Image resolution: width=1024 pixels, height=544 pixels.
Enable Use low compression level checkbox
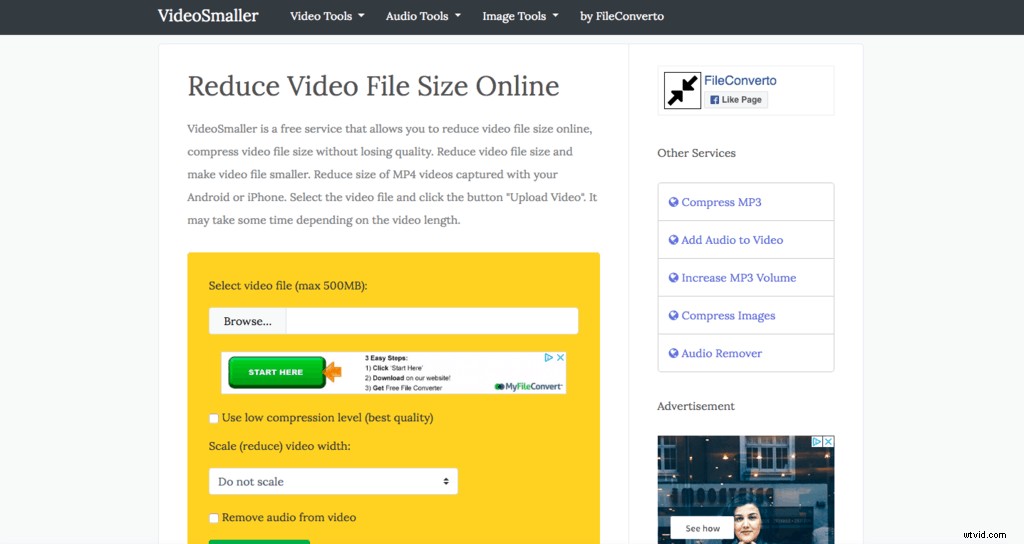214,418
